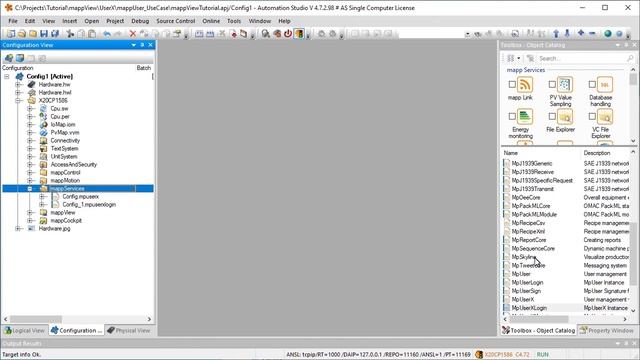Open the Online menu

tap(211, 21)
